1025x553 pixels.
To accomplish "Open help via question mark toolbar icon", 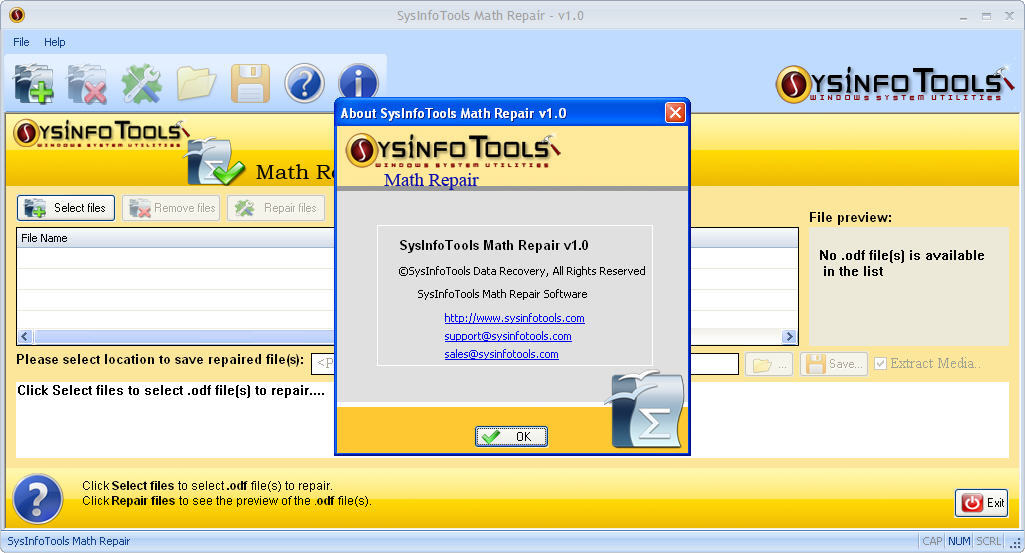I will coord(305,84).
